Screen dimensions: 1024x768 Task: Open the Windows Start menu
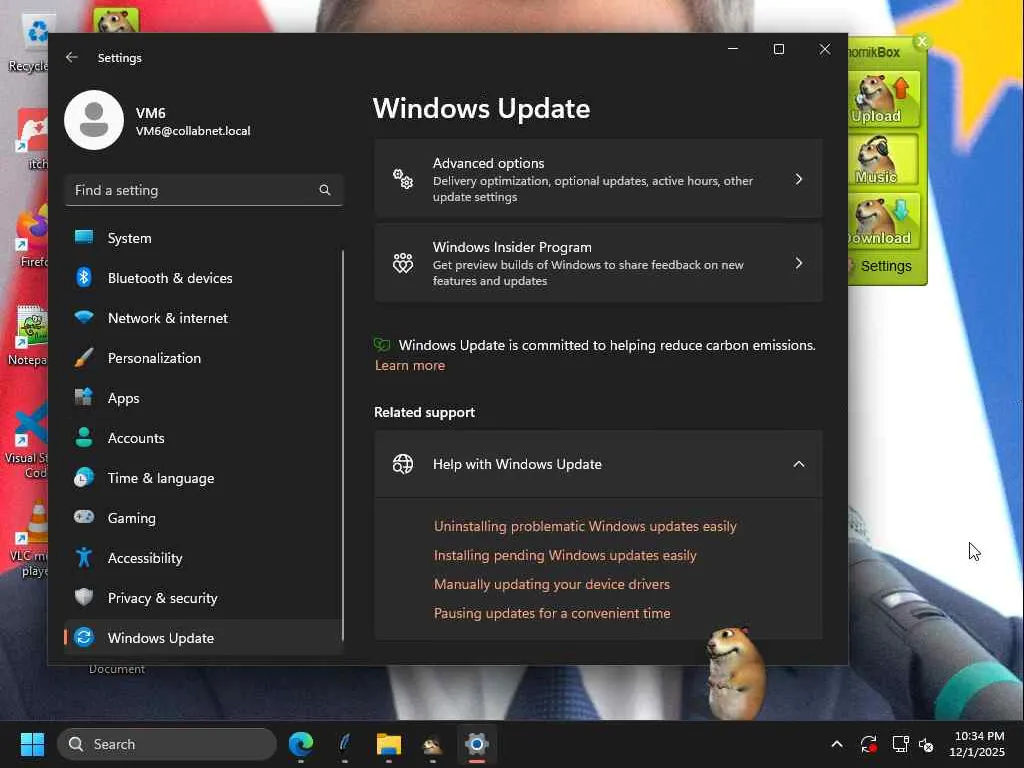pos(32,744)
